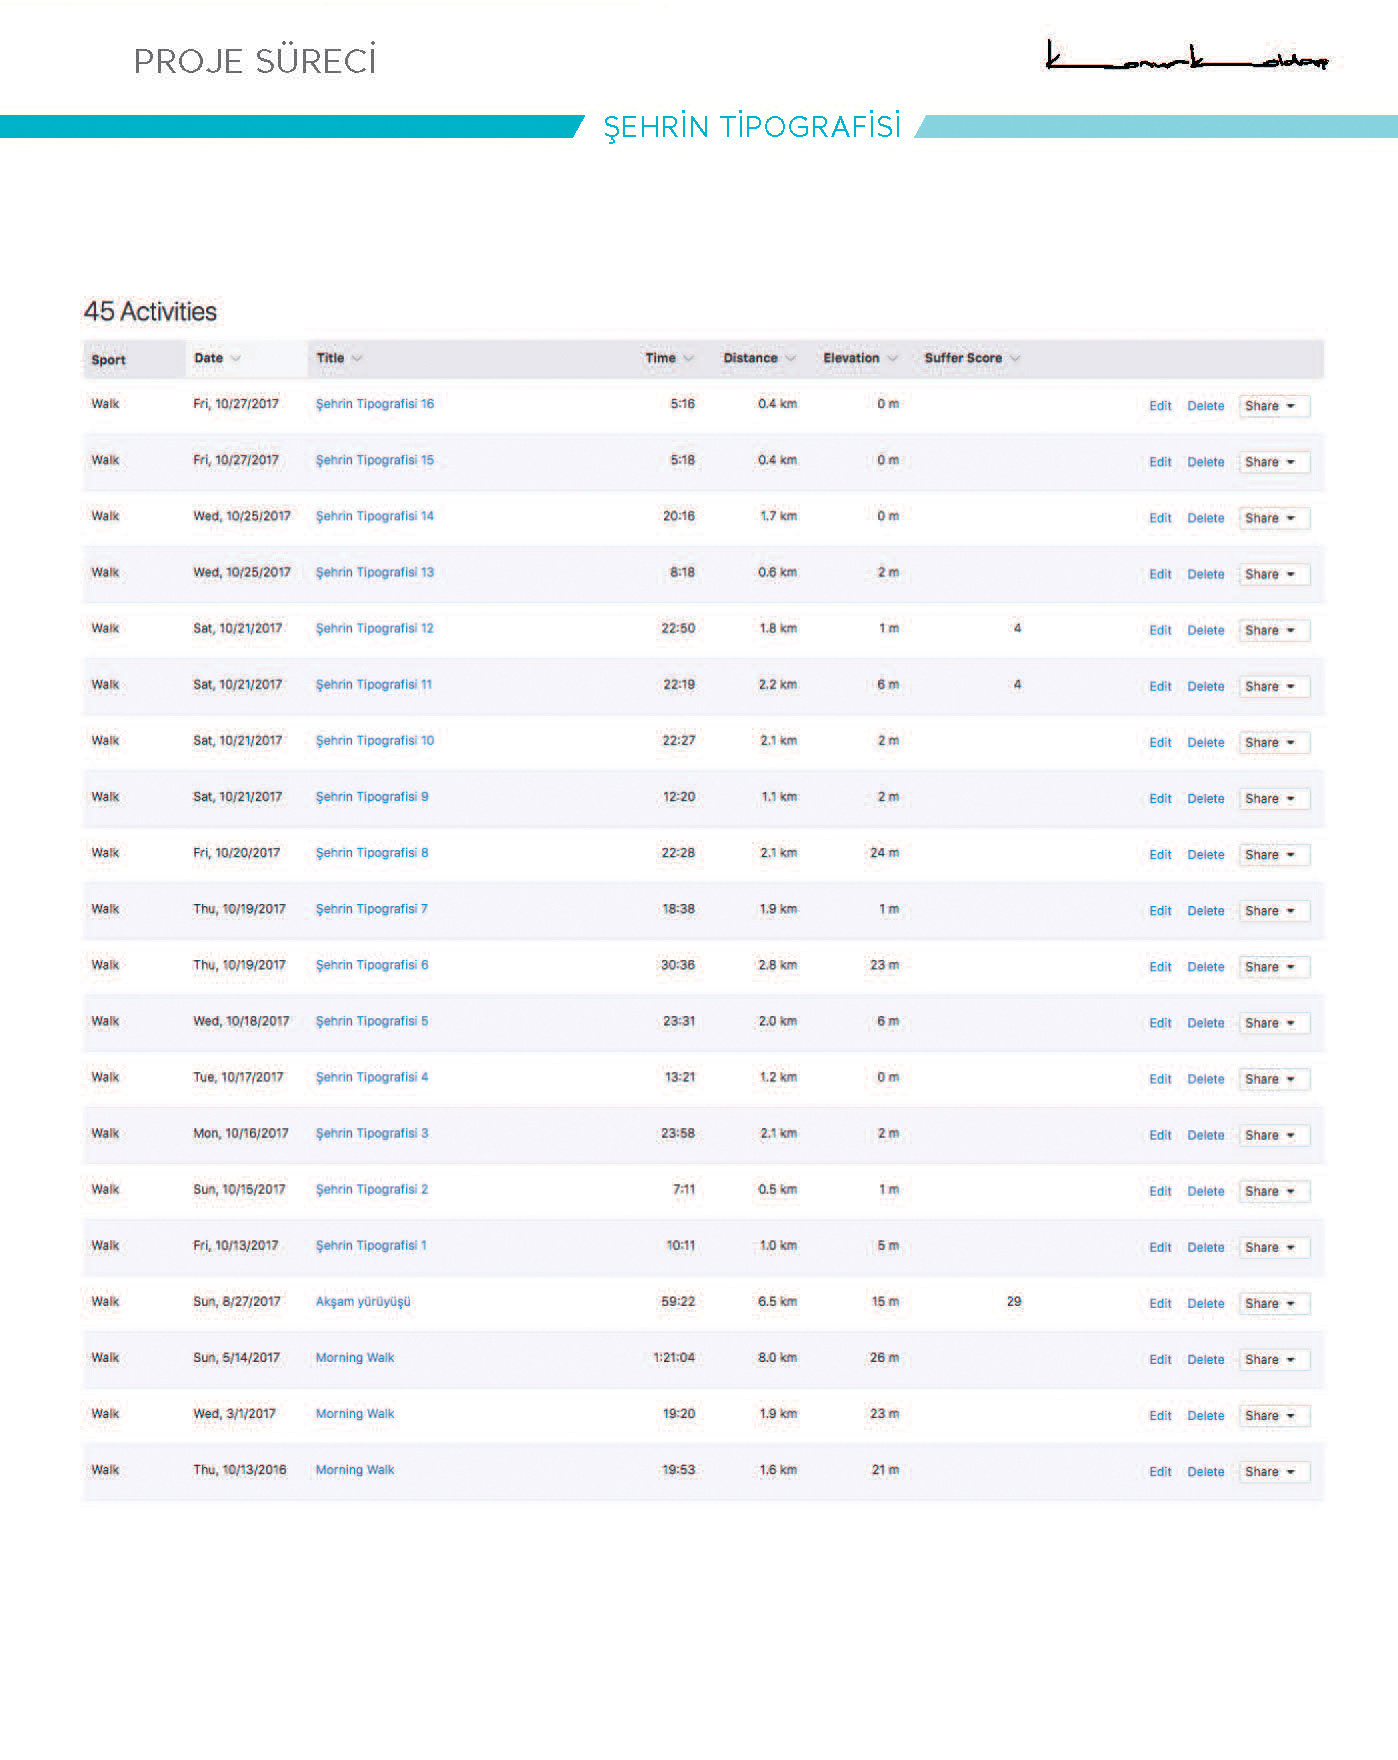Open Share dropdown for Şehrin Tipografisi 8
Image resolution: width=1398 pixels, height=1760 pixels.
pyautogui.click(x=1273, y=854)
